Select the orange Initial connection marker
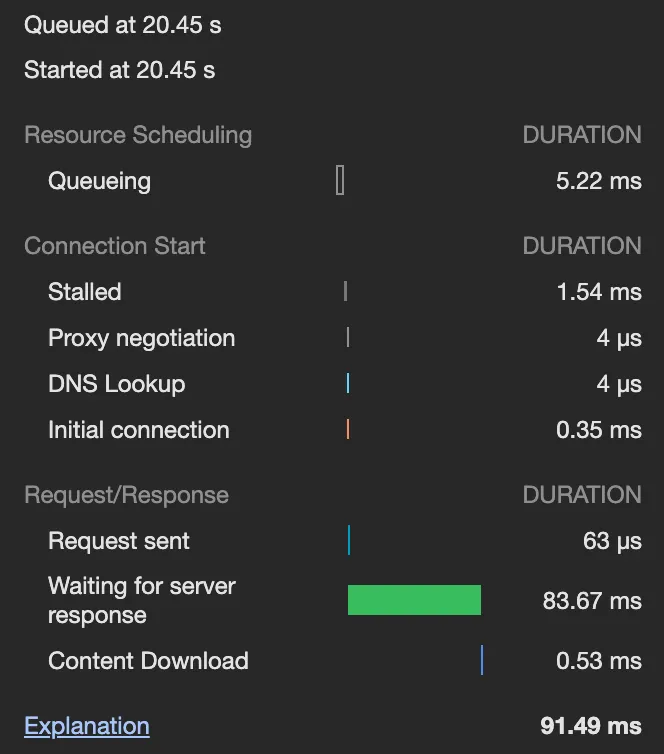 pos(348,430)
